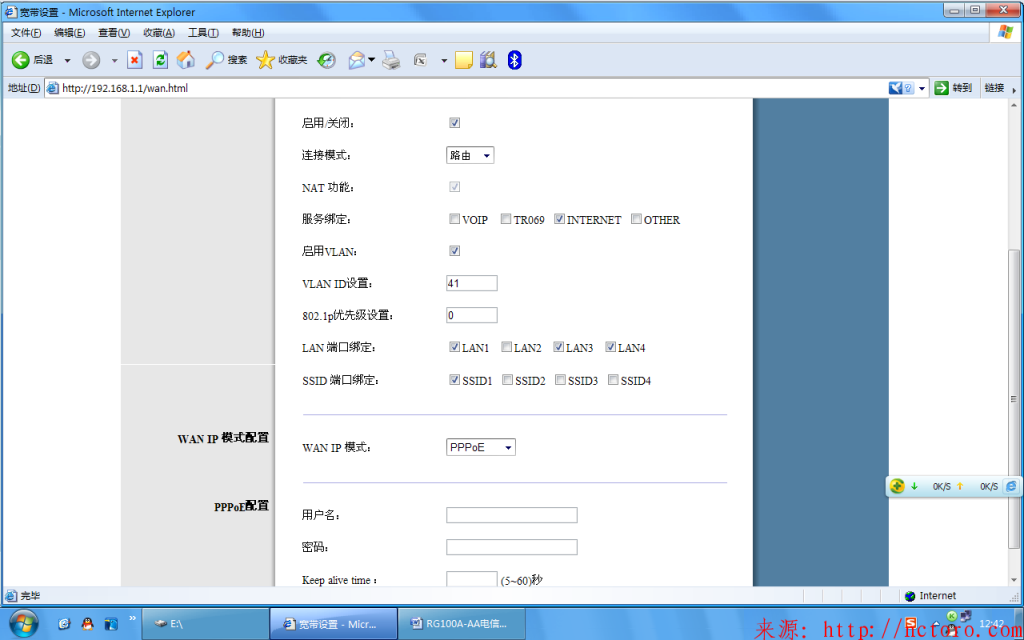Open the 查看(V) menu
The image size is (1024, 640).
(x=114, y=33)
